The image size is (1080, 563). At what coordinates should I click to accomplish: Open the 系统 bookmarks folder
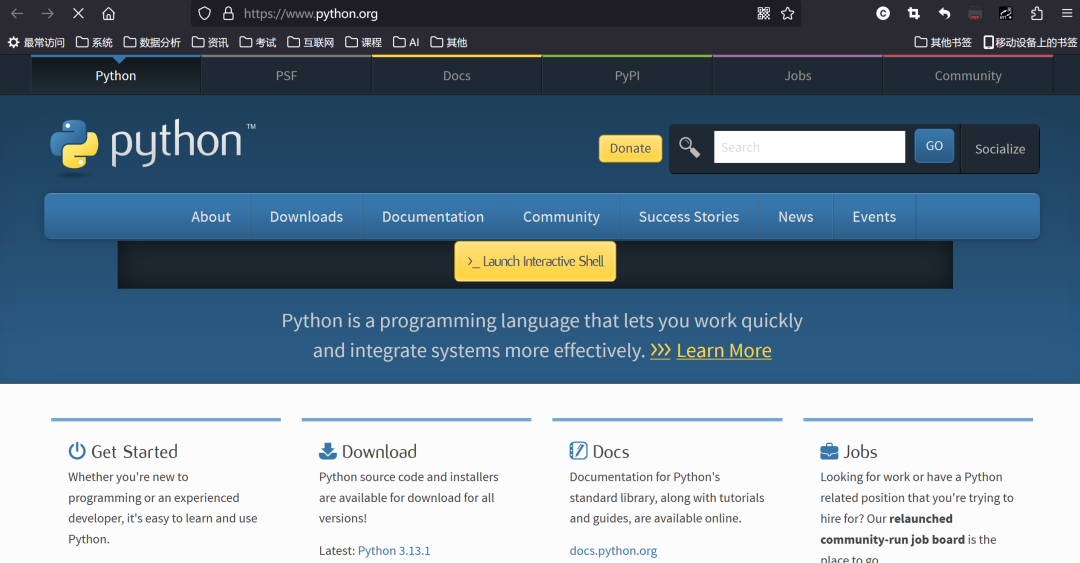tap(94, 42)
